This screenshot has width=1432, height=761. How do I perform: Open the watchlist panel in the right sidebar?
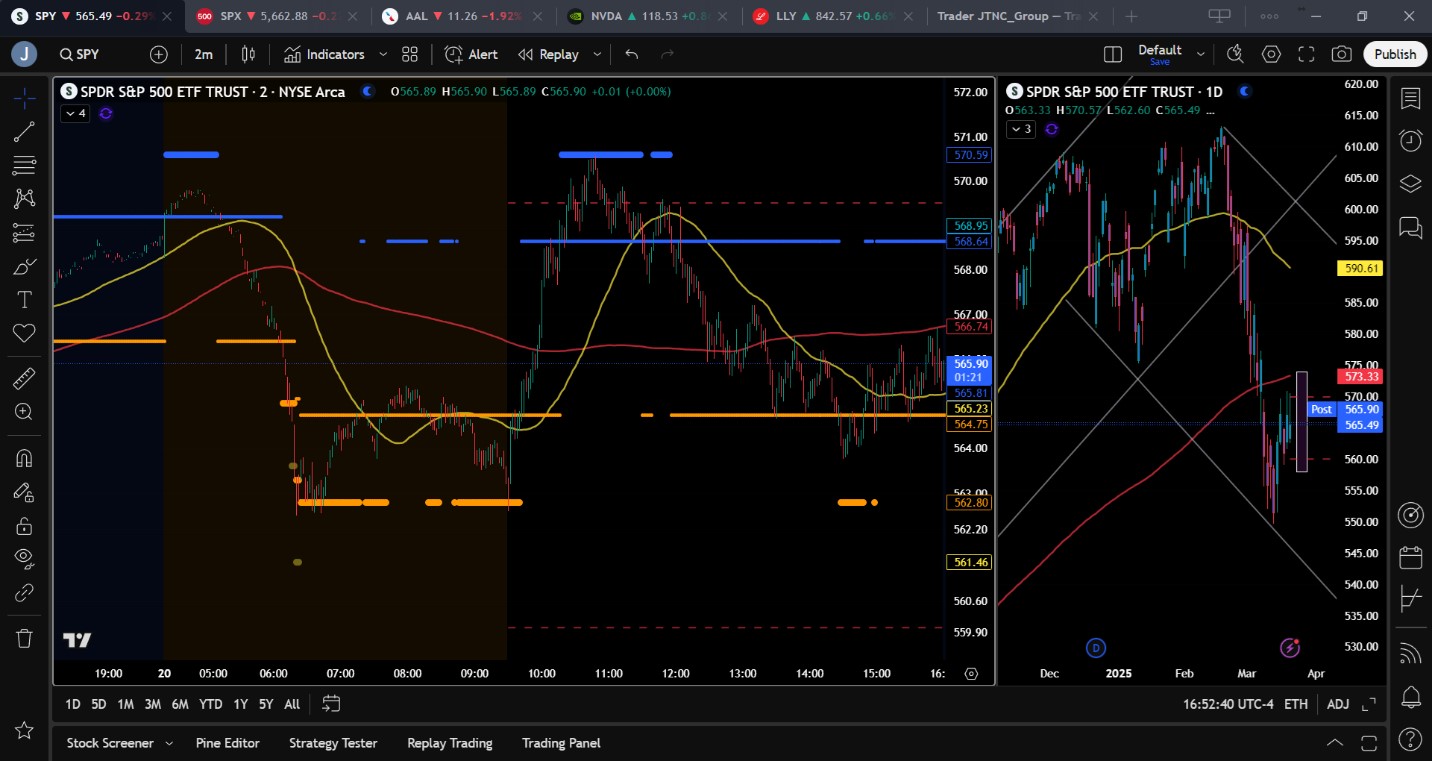(x=1411, y=98)
